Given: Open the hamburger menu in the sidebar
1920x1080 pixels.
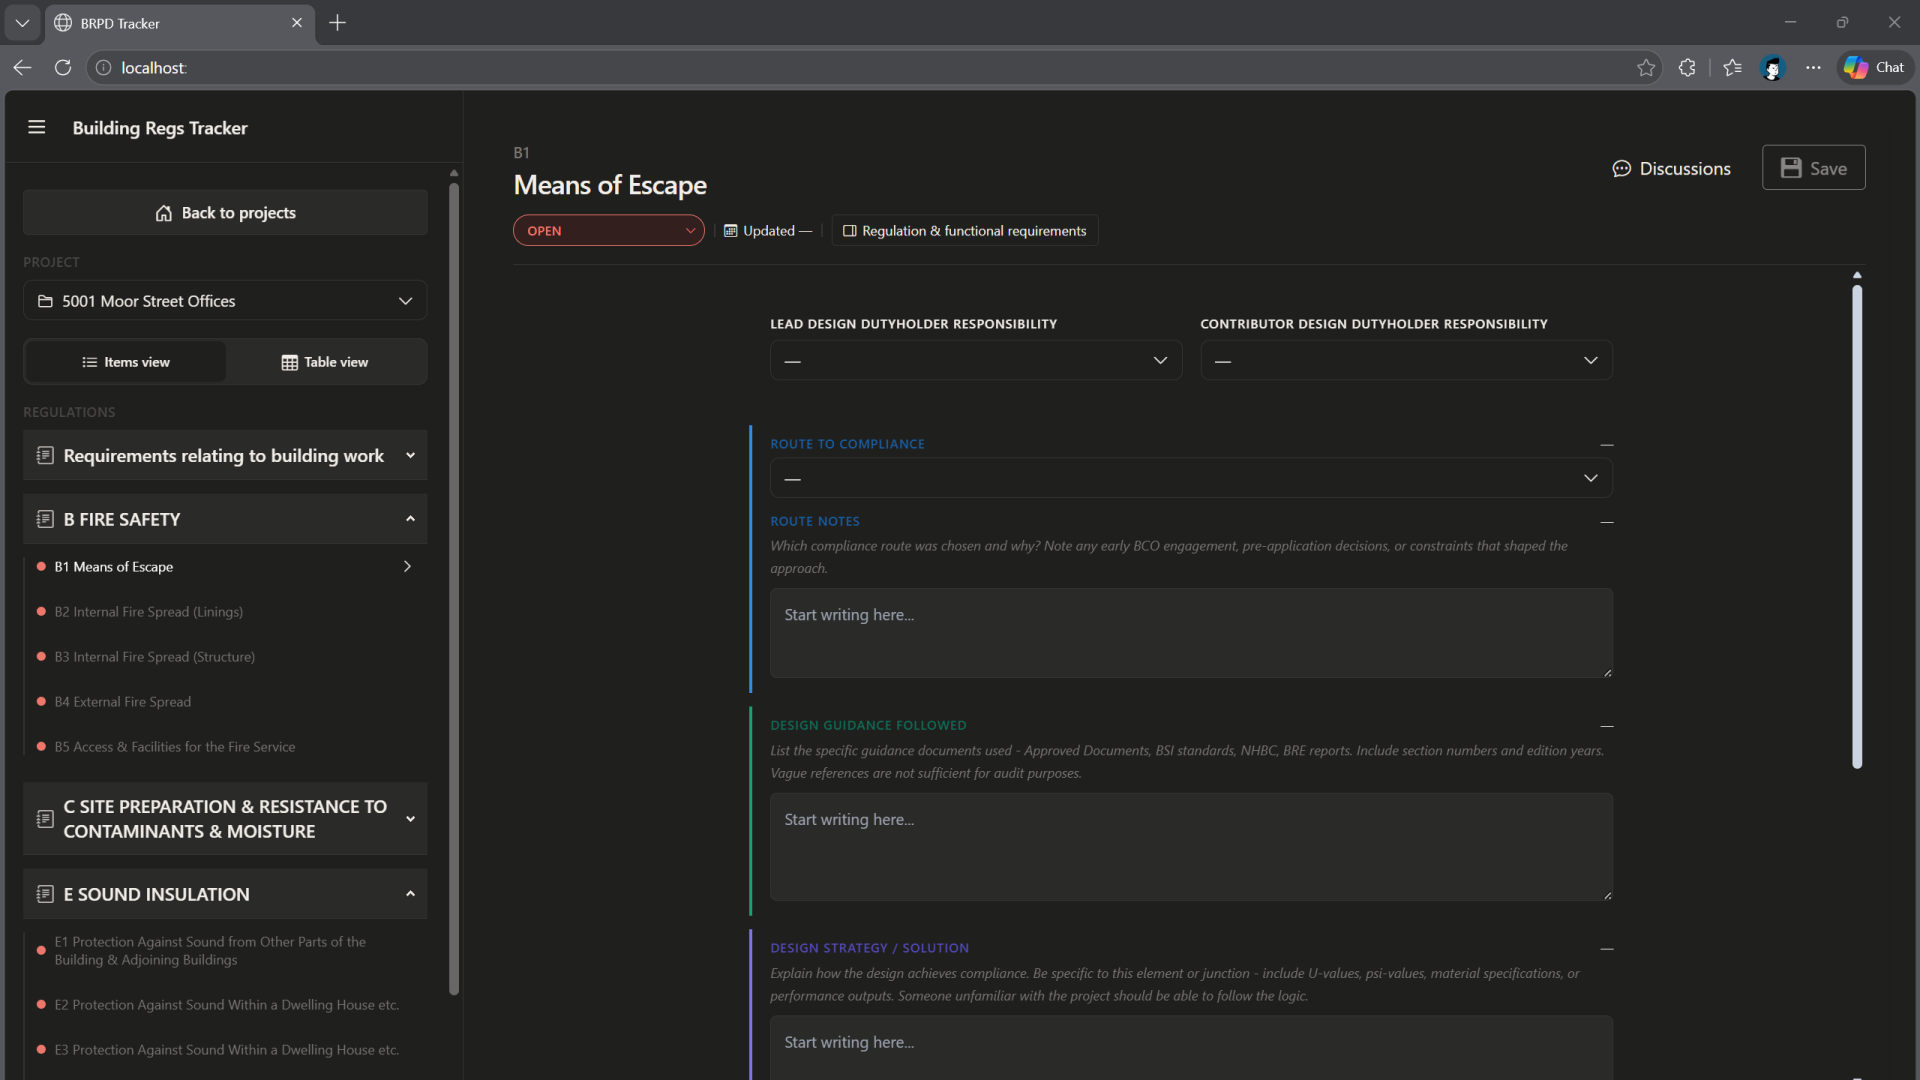Looking at the screenshot, I should tap(36, 127).
